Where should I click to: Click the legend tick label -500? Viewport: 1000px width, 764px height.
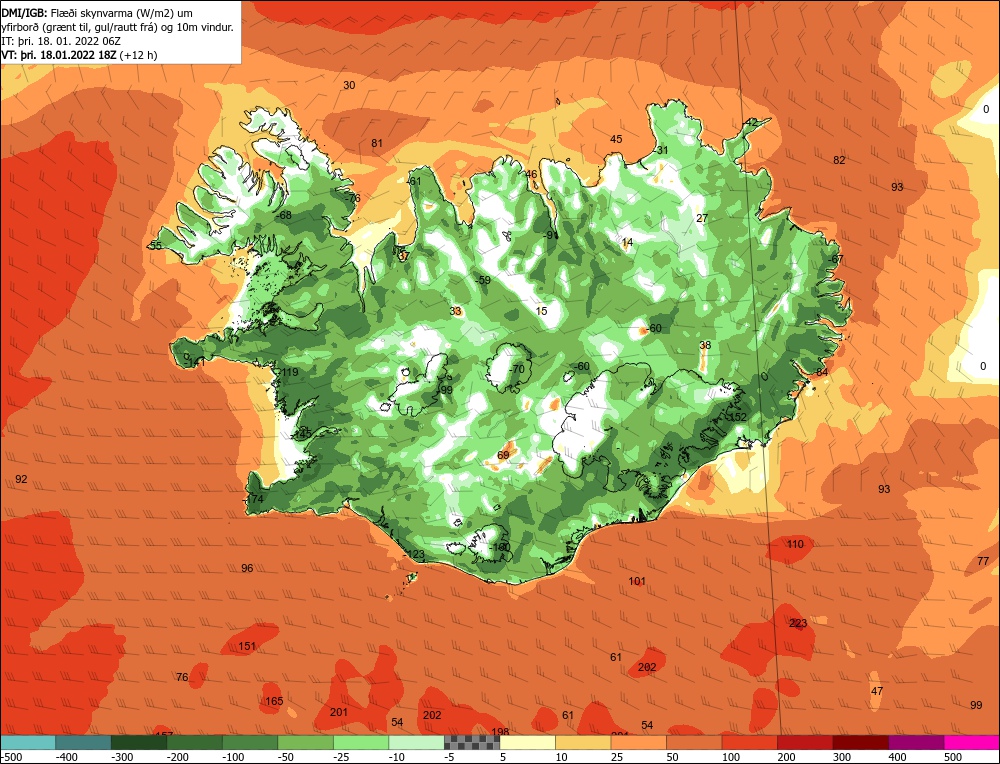(11, 757)
